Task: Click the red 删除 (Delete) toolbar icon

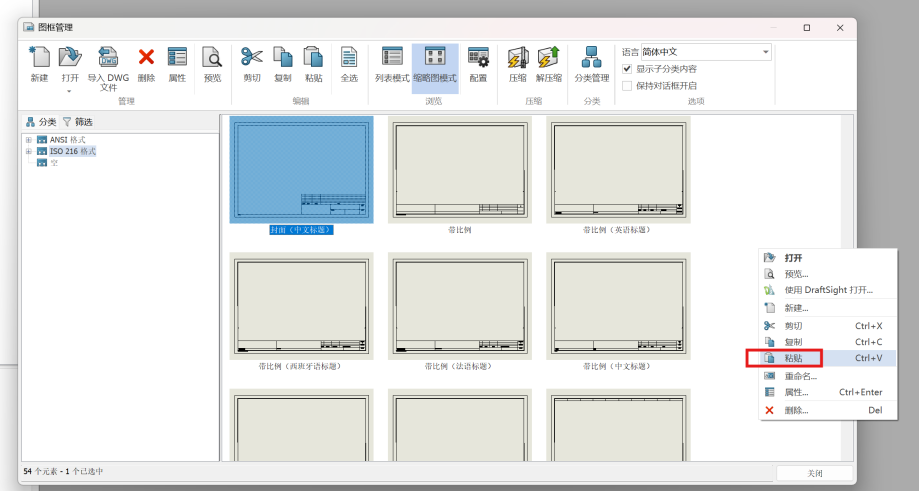Action: [x=146, y=59]
